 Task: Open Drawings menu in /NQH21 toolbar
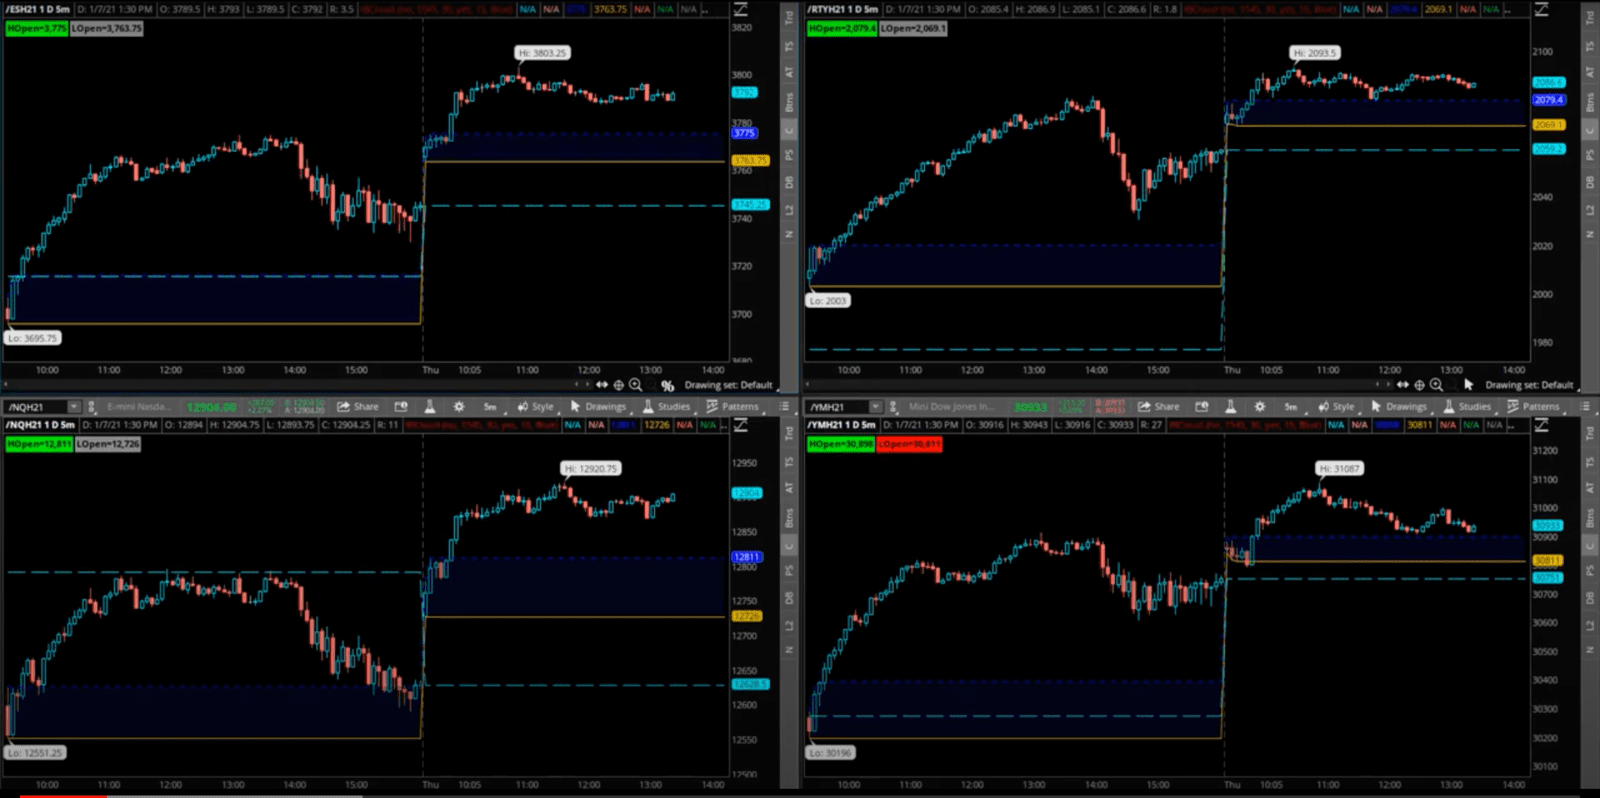pos(598,407)
